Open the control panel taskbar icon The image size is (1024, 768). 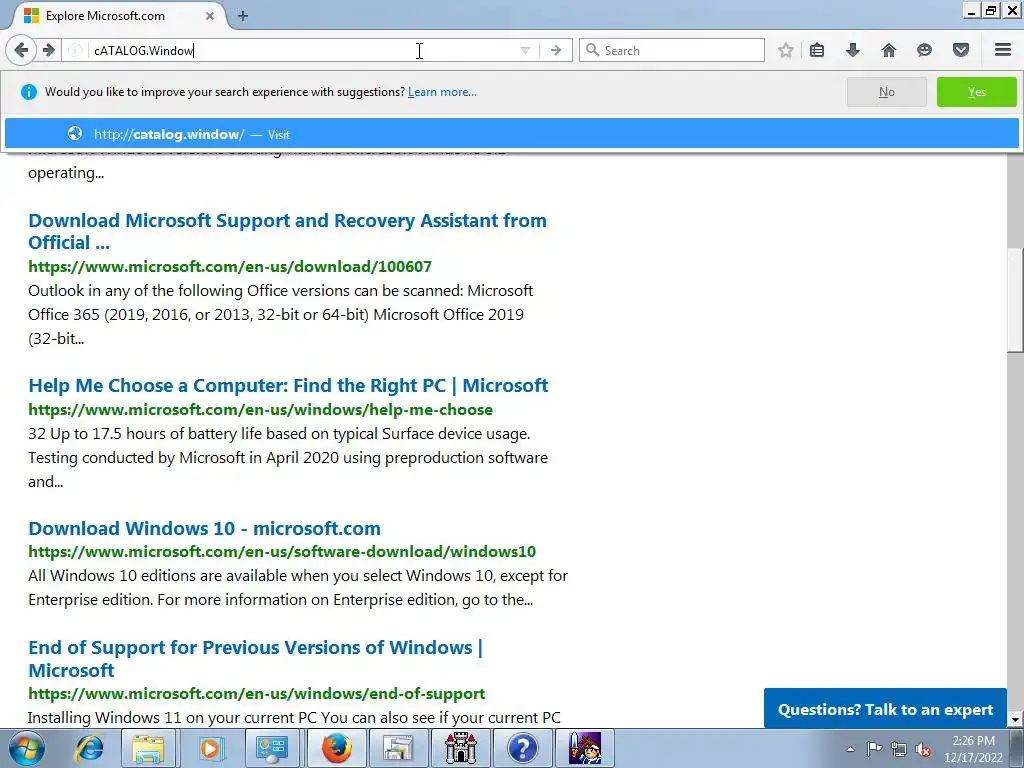(x=272, y=748)
